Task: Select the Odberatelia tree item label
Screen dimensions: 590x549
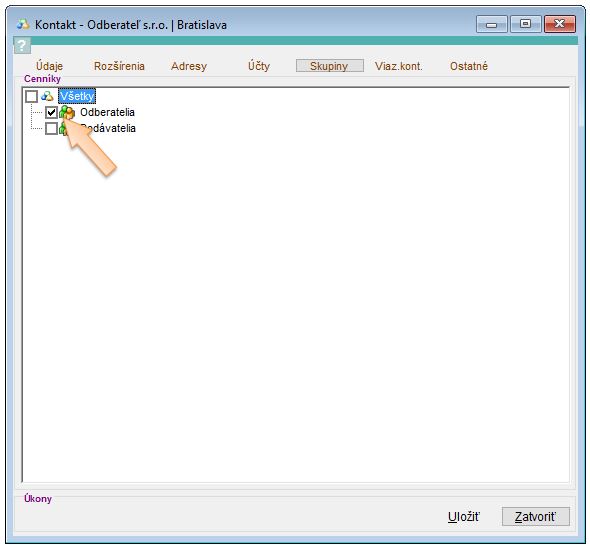Action: pos(107,112)
